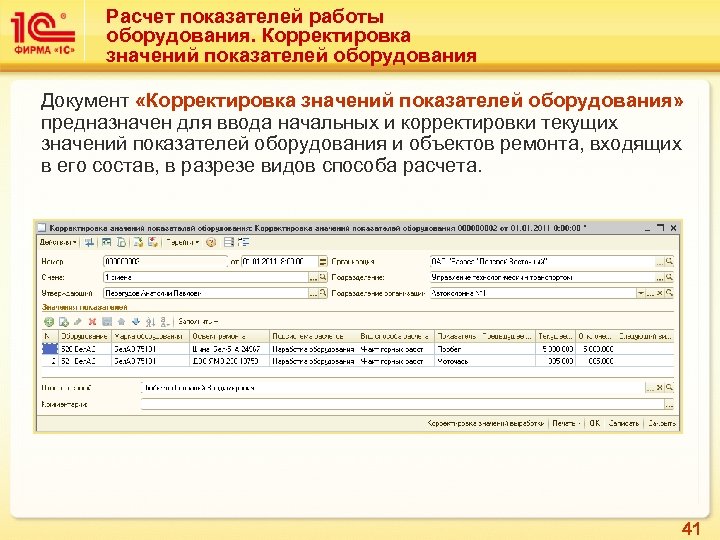Click the document date input field

coord(279,261)
